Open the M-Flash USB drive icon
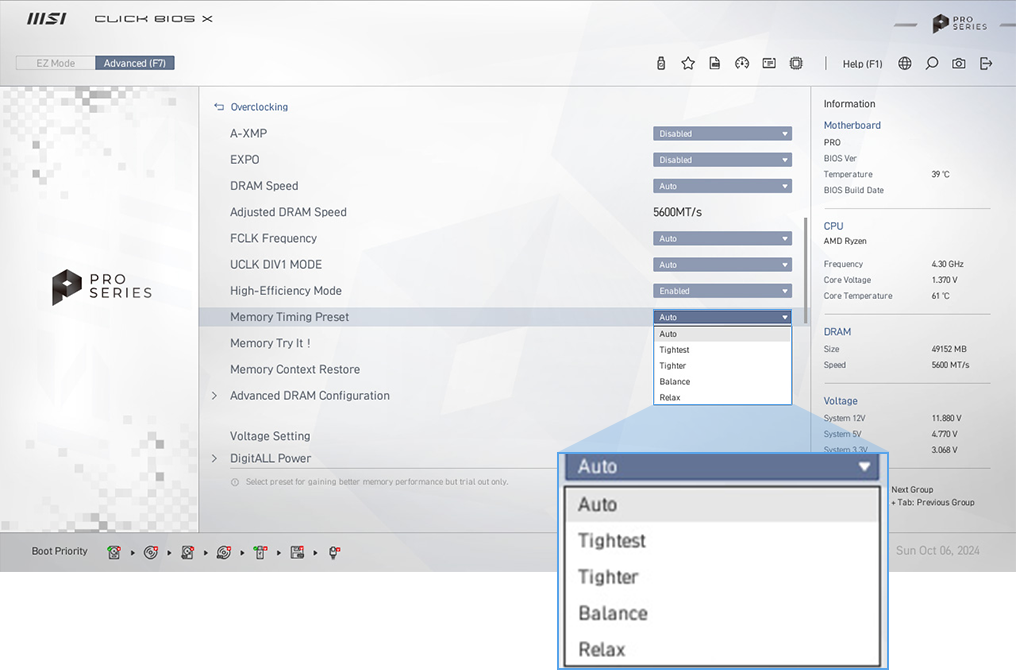 (x=661, y=63)
